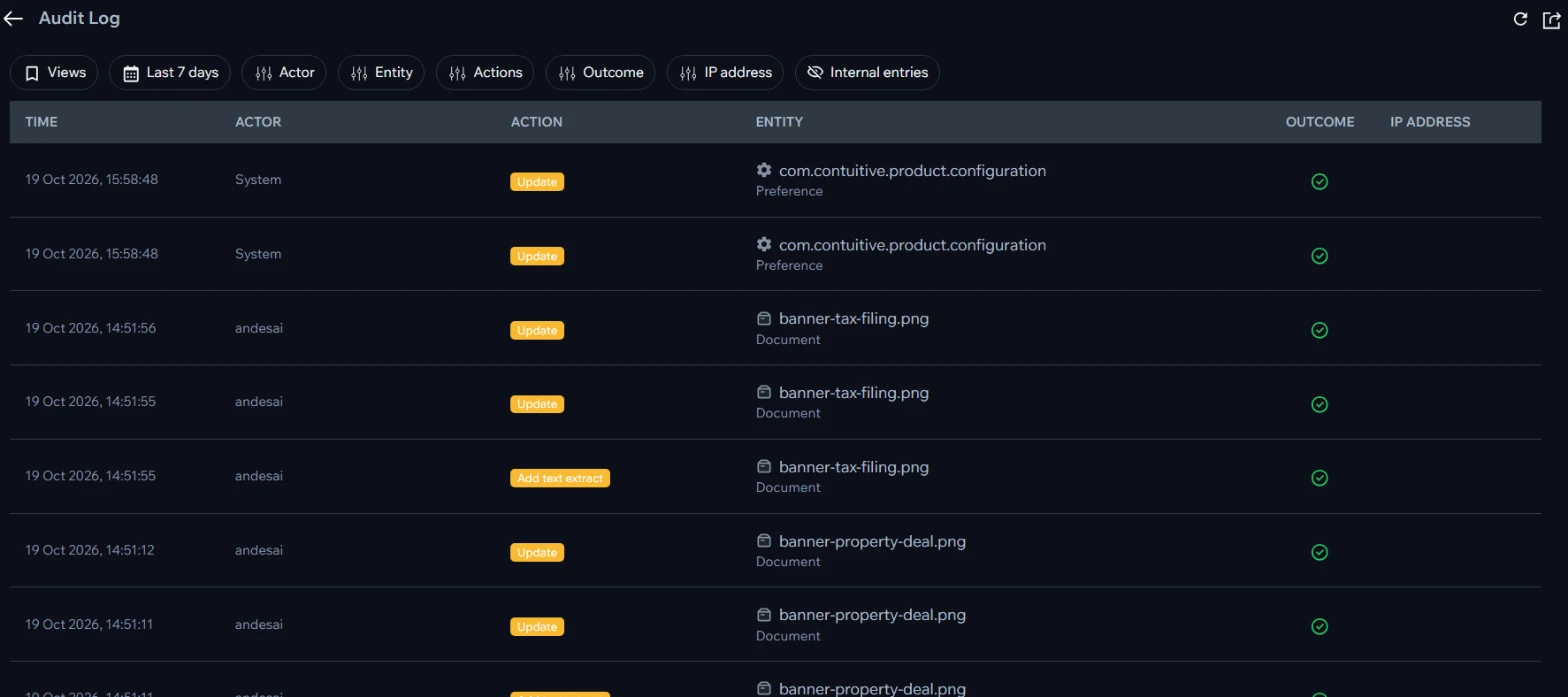
Task: Click document icon in the 14:51:56 row
Action: coord(764,318)
